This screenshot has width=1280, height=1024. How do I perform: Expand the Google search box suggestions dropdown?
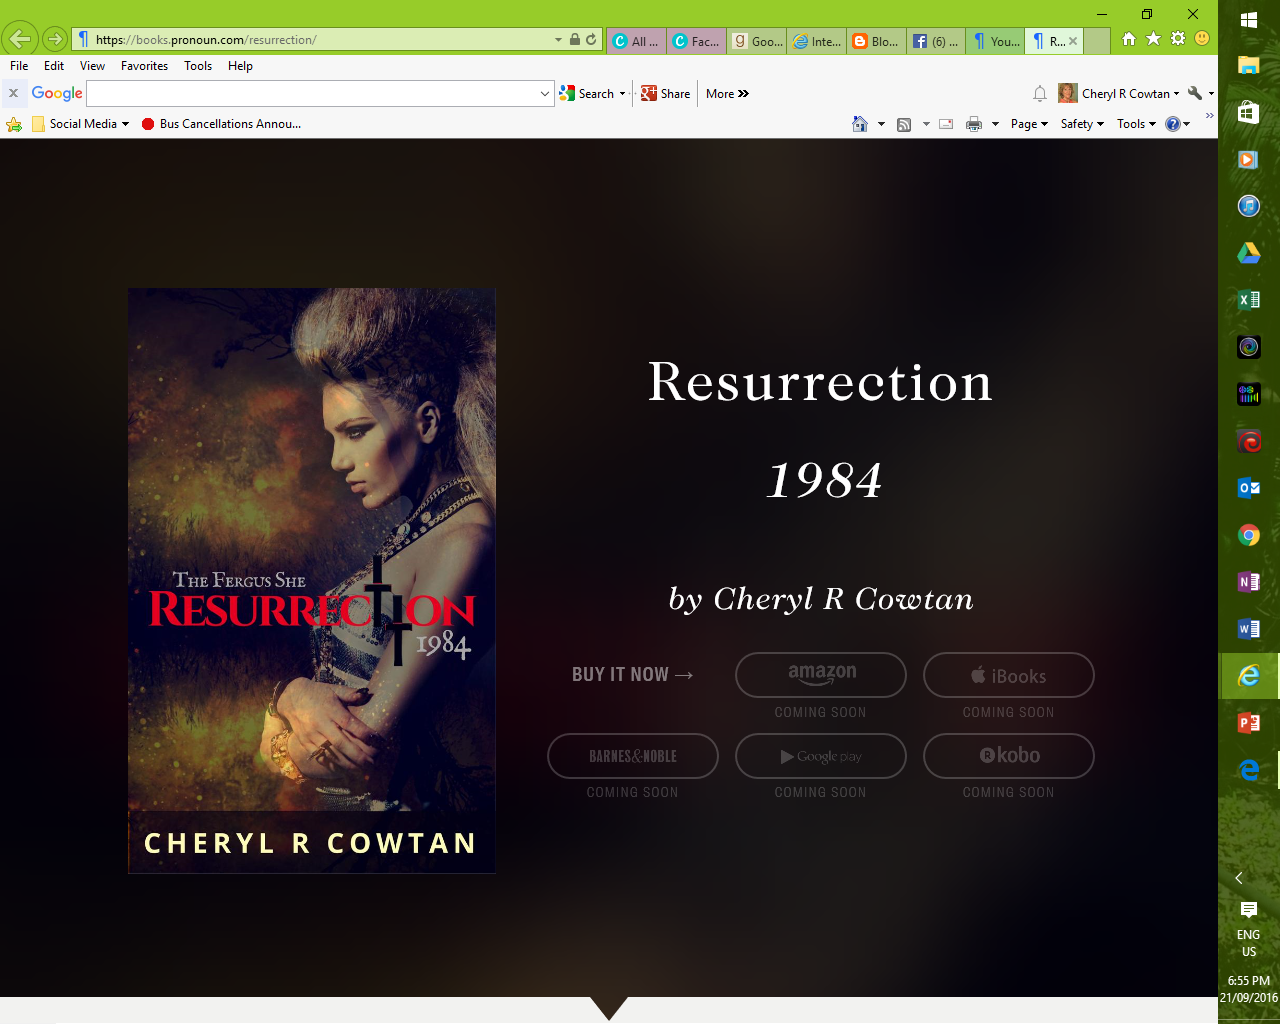pyautogui.click(x=545, y=93)
